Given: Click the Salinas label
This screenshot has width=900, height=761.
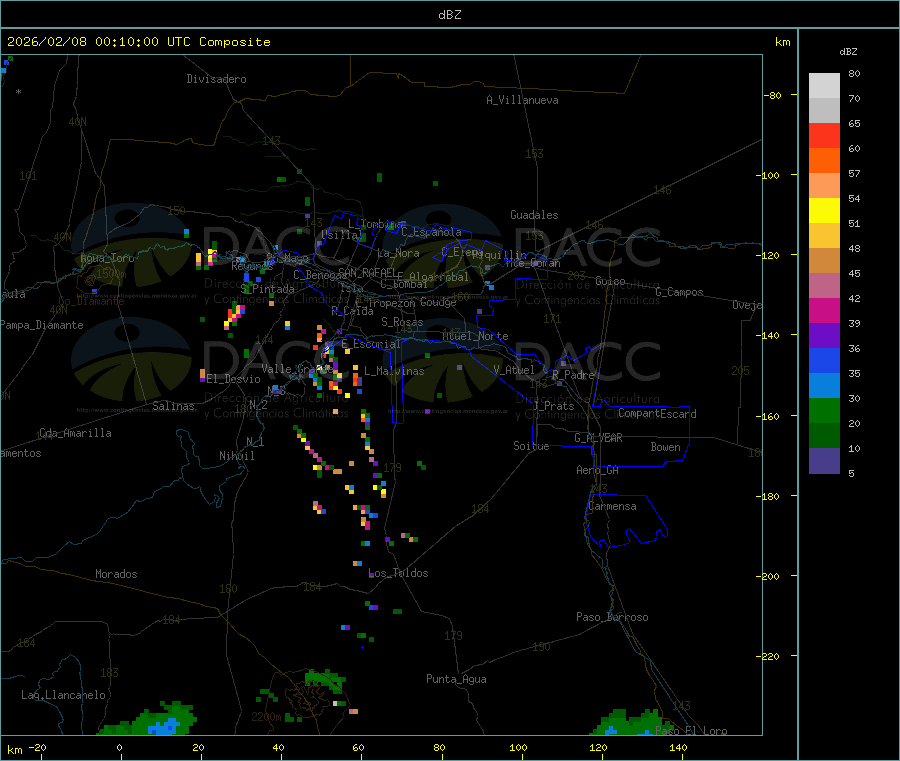Looking at the screenshot, I should 173,406.
